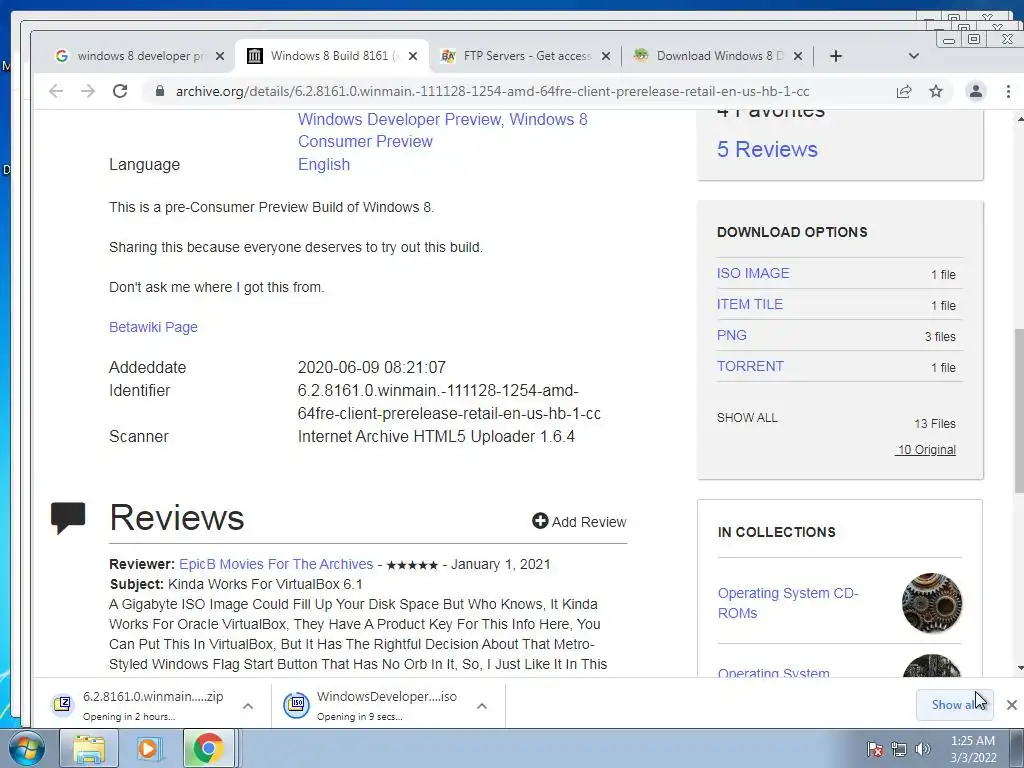Go forward to next page
Image resolution: width=1024 pixels, height=768 pixels.
88,91
